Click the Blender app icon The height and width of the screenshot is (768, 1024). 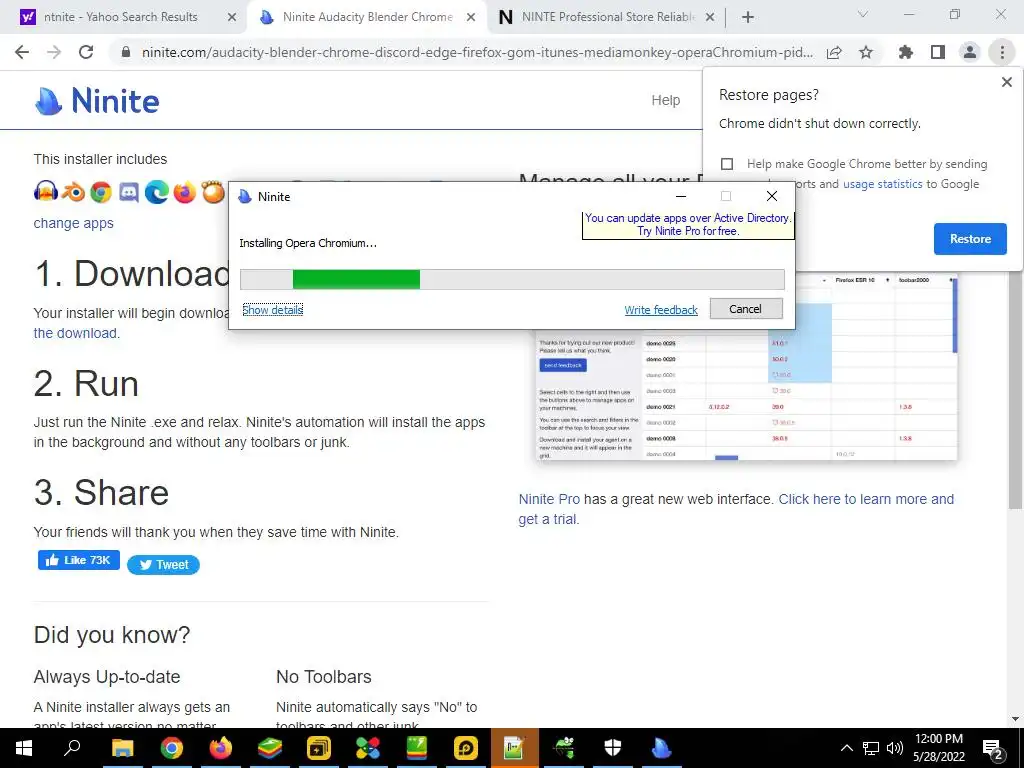tap(74, 192)
